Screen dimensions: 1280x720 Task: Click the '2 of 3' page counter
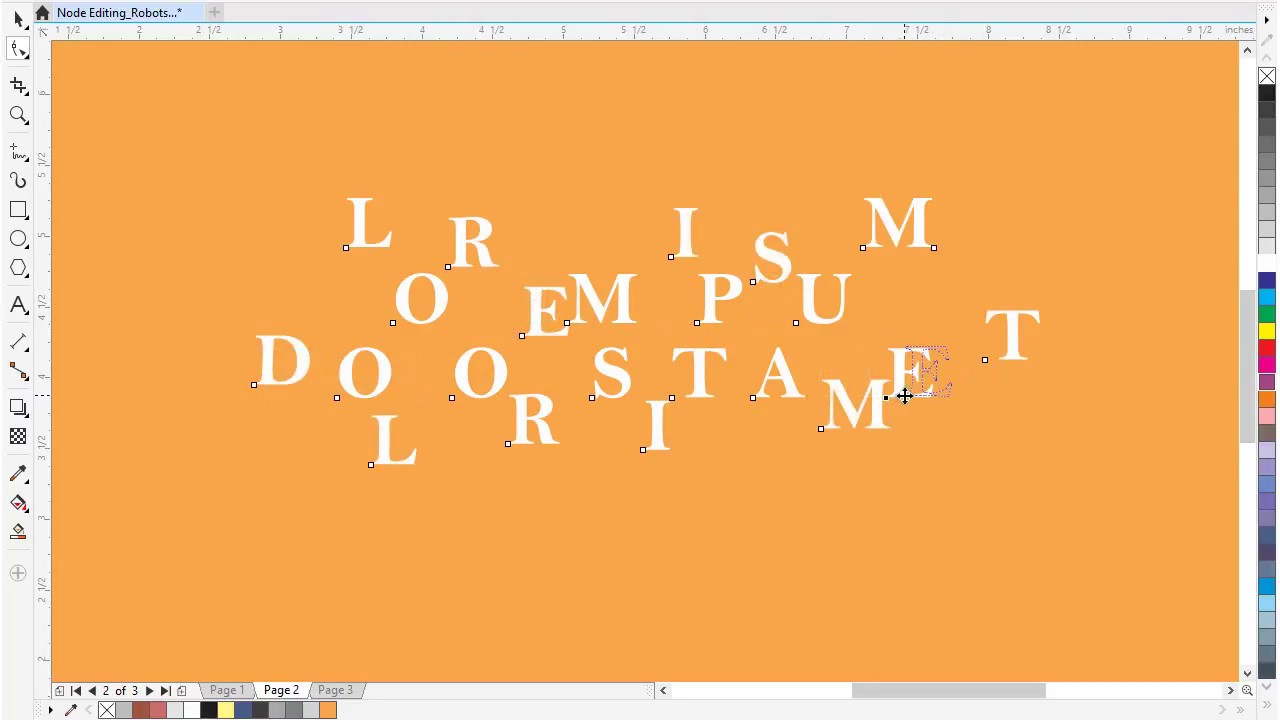120,690
